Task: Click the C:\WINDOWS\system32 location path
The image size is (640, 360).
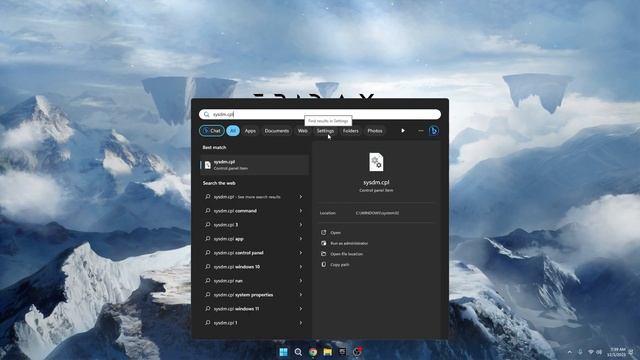Action: click(x=377, y=213)
